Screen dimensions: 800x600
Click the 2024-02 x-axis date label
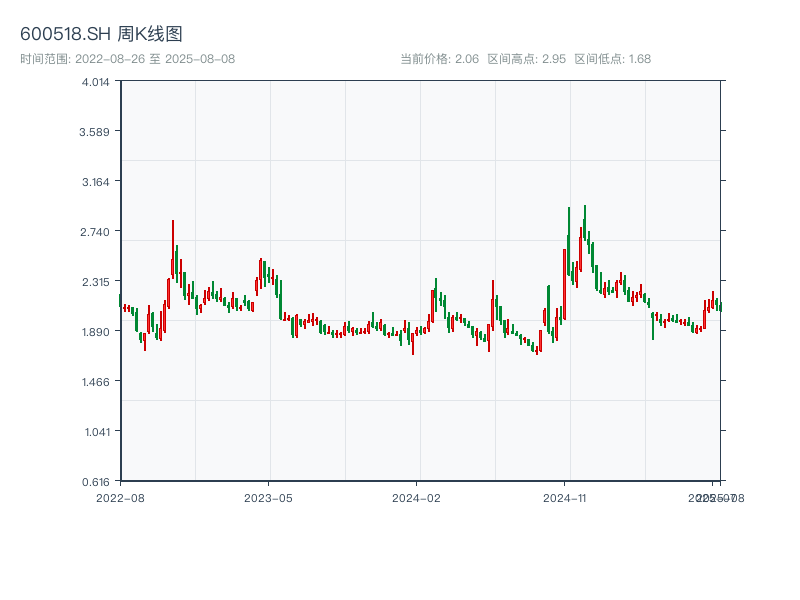(x=417, y=497)
